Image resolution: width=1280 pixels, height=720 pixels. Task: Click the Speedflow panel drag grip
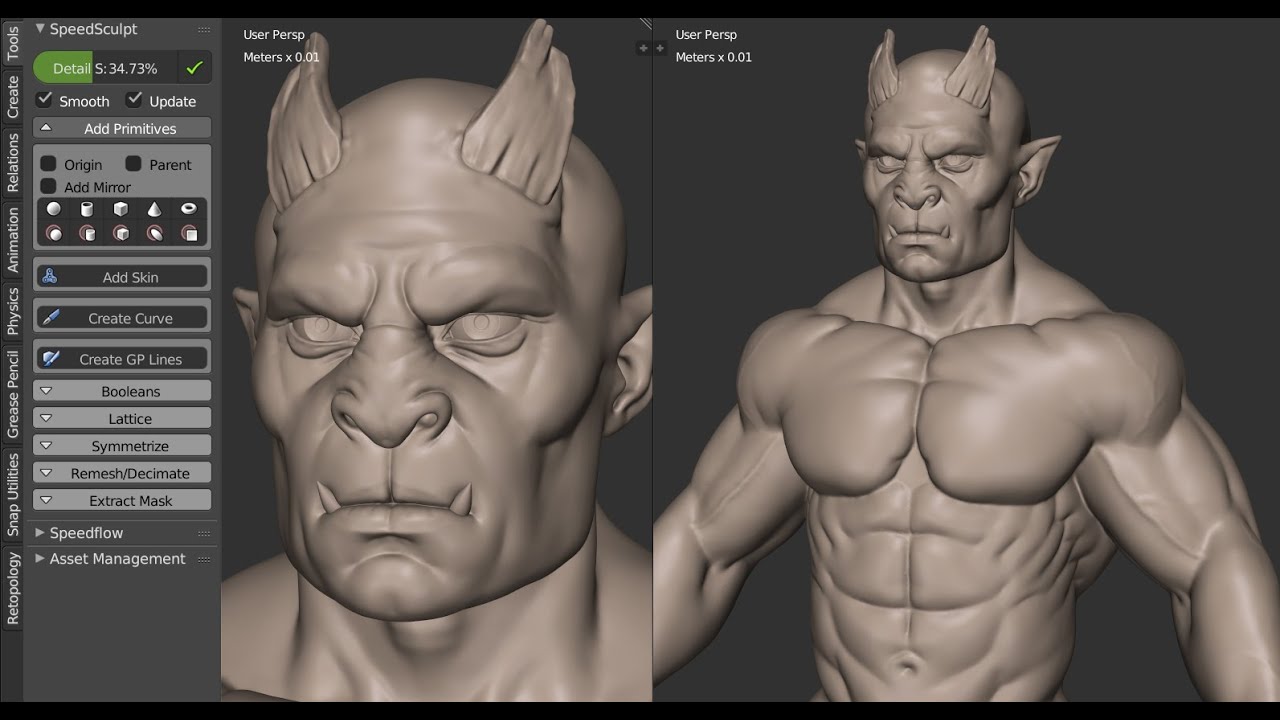tap(204, 533)
